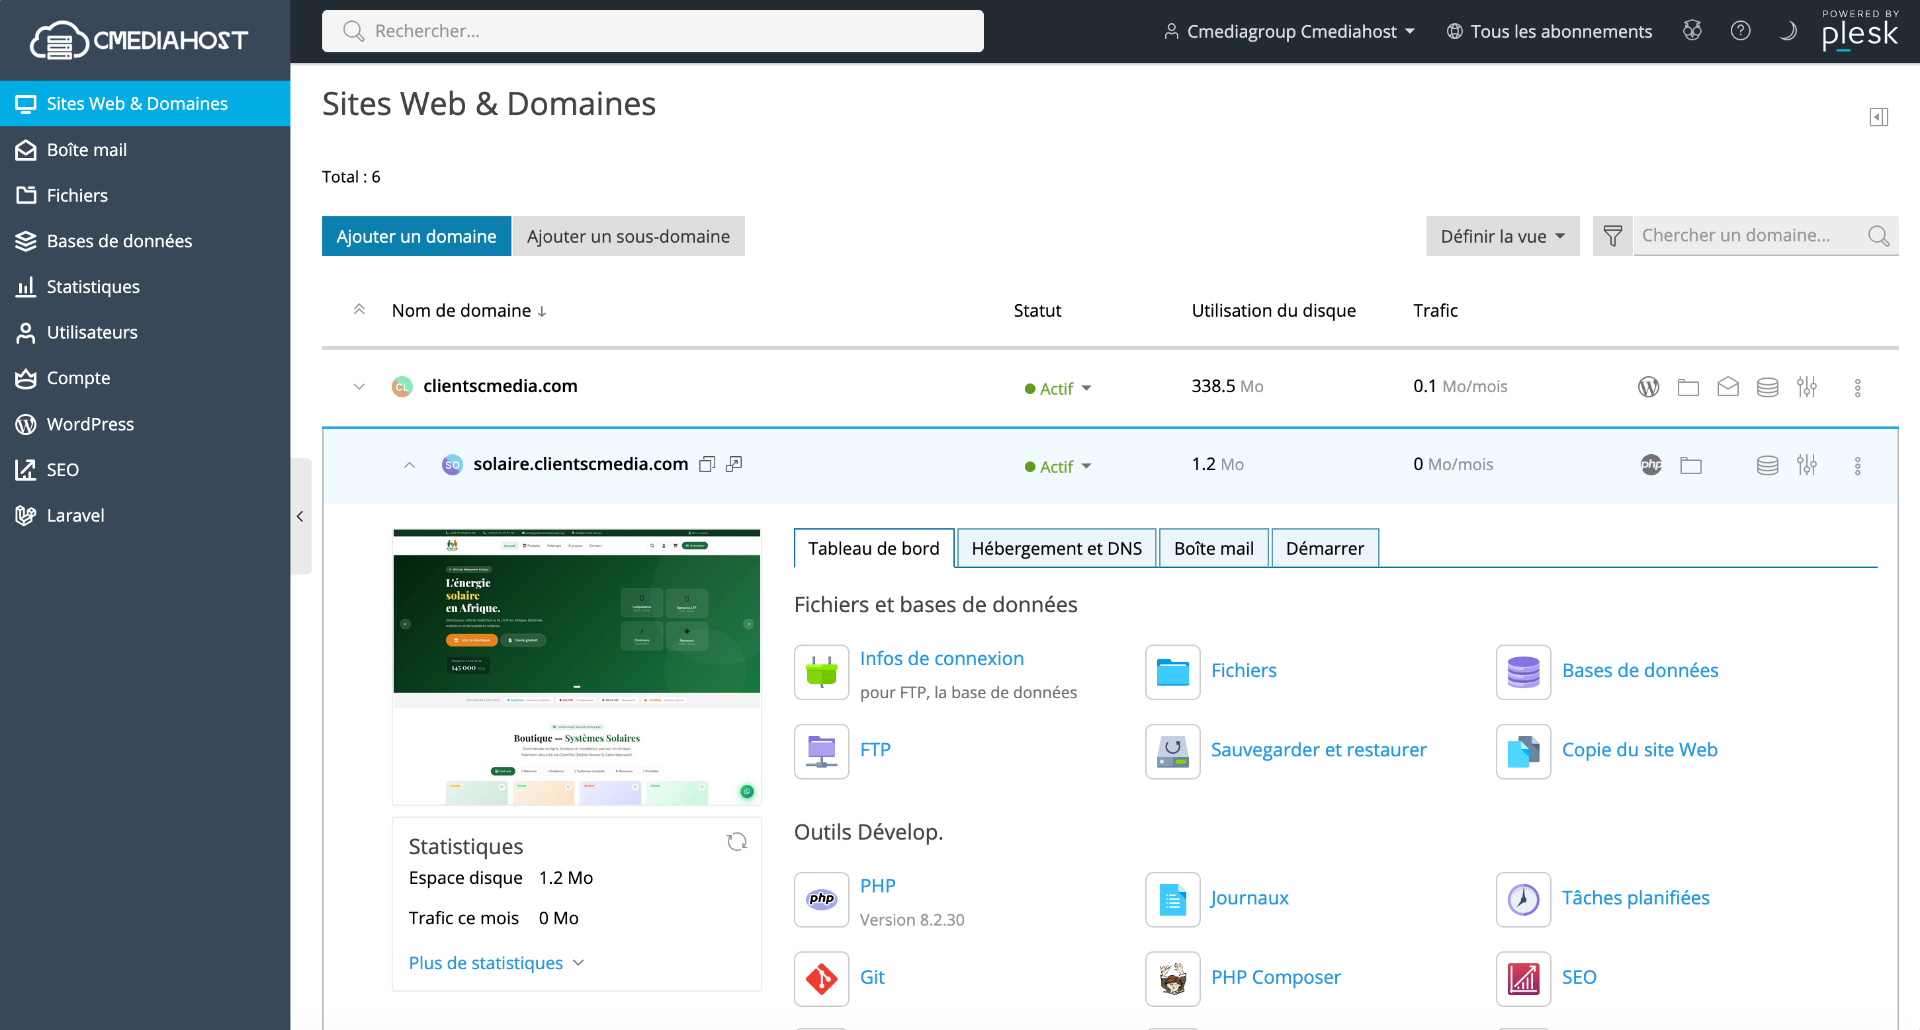This screenshot has width=1920, height=1030.
Task: Click the CMEDIAHOST logo
Action: tap(139, 40)
